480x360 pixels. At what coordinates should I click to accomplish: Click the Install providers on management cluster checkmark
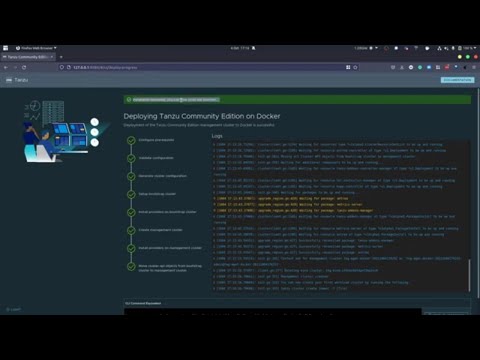[131, 248]
